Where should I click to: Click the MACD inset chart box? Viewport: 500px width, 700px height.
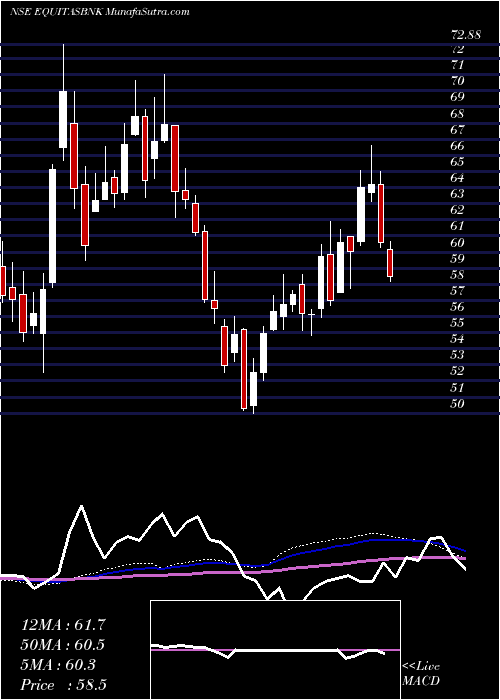[x=275, y=650]
